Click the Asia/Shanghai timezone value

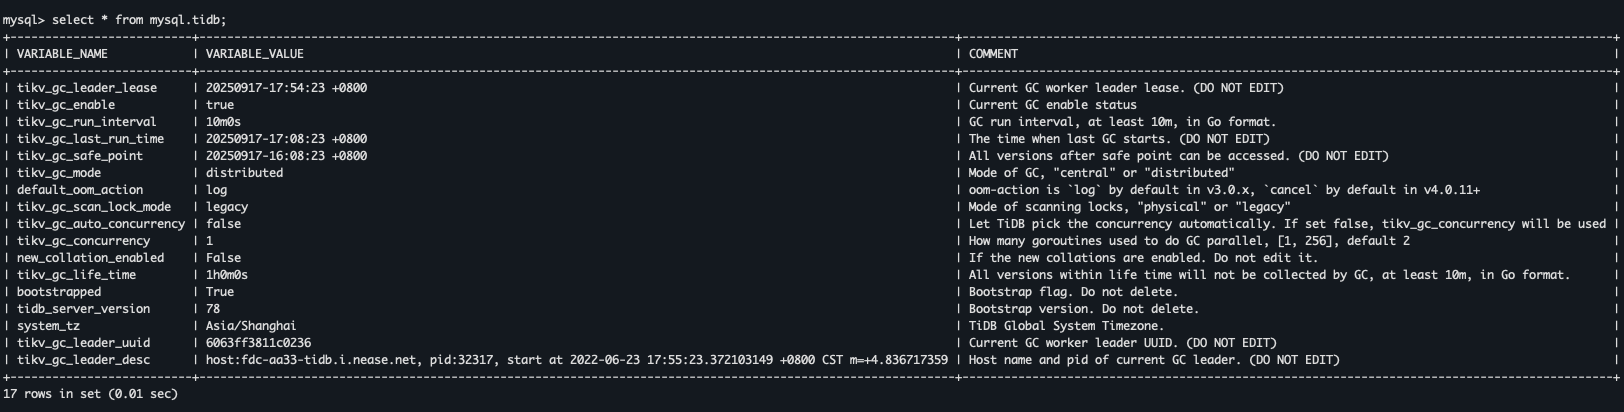[251, 326]
